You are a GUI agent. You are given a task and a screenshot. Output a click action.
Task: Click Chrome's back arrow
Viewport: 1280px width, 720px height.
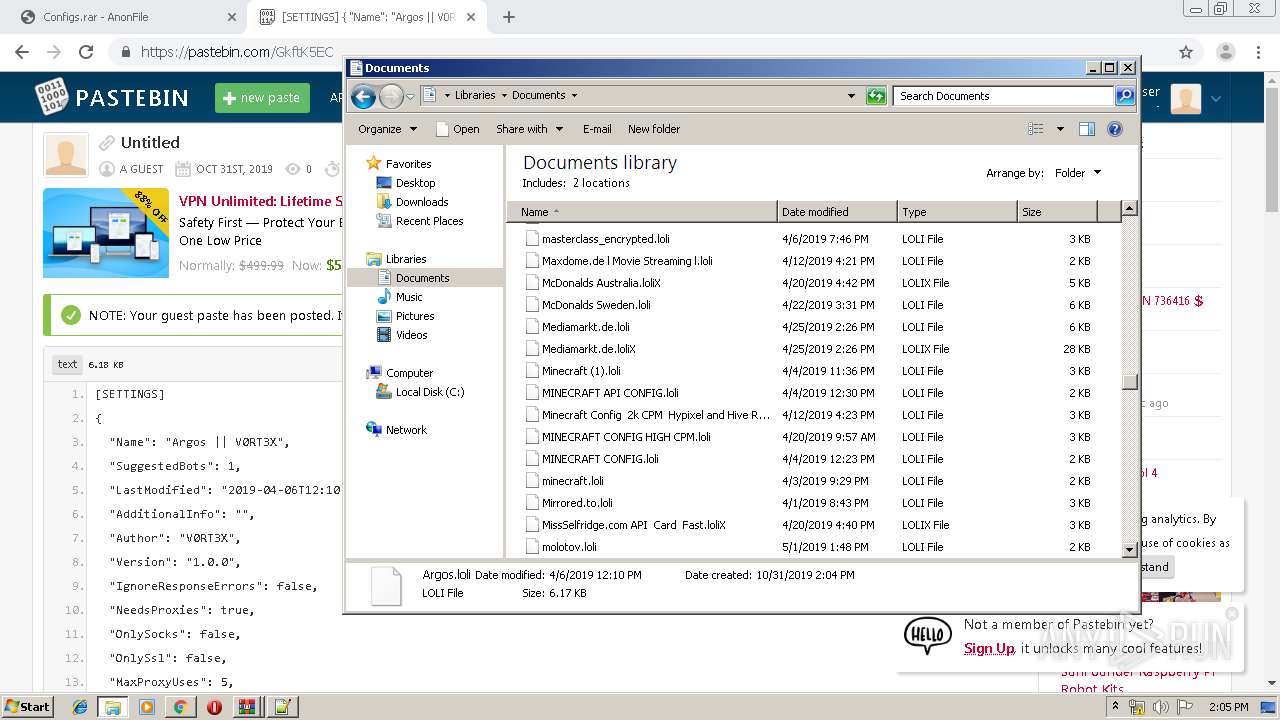(22, 52)
